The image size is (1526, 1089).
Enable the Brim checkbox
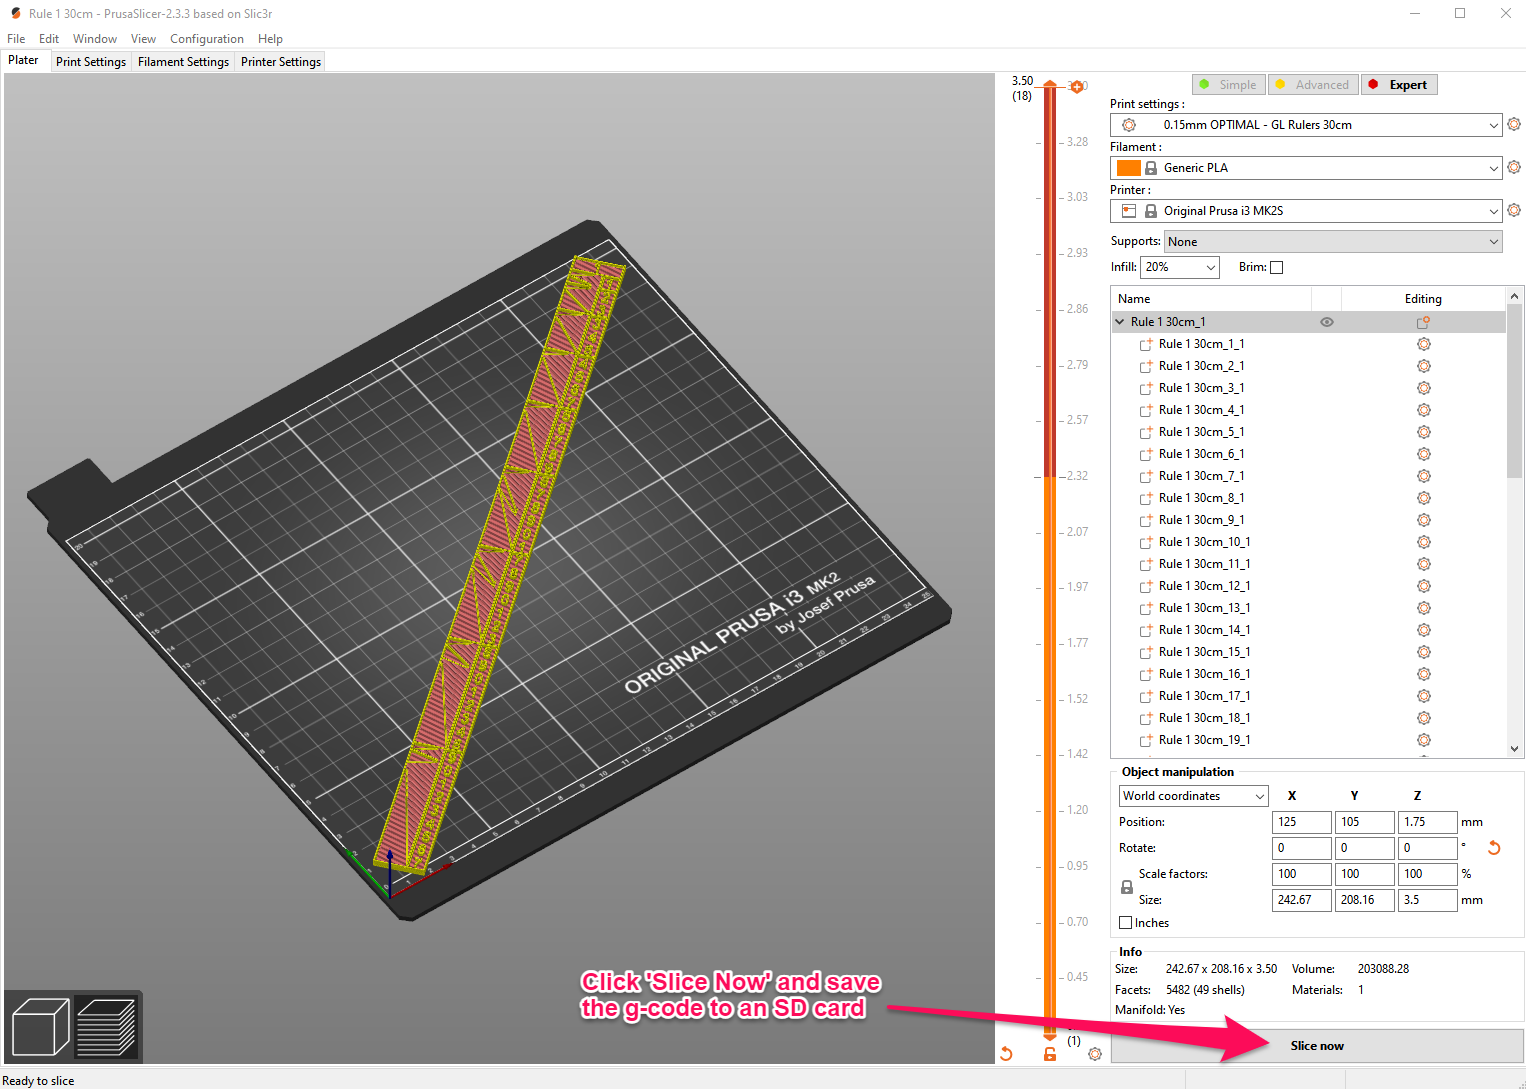click(1276, 267)
